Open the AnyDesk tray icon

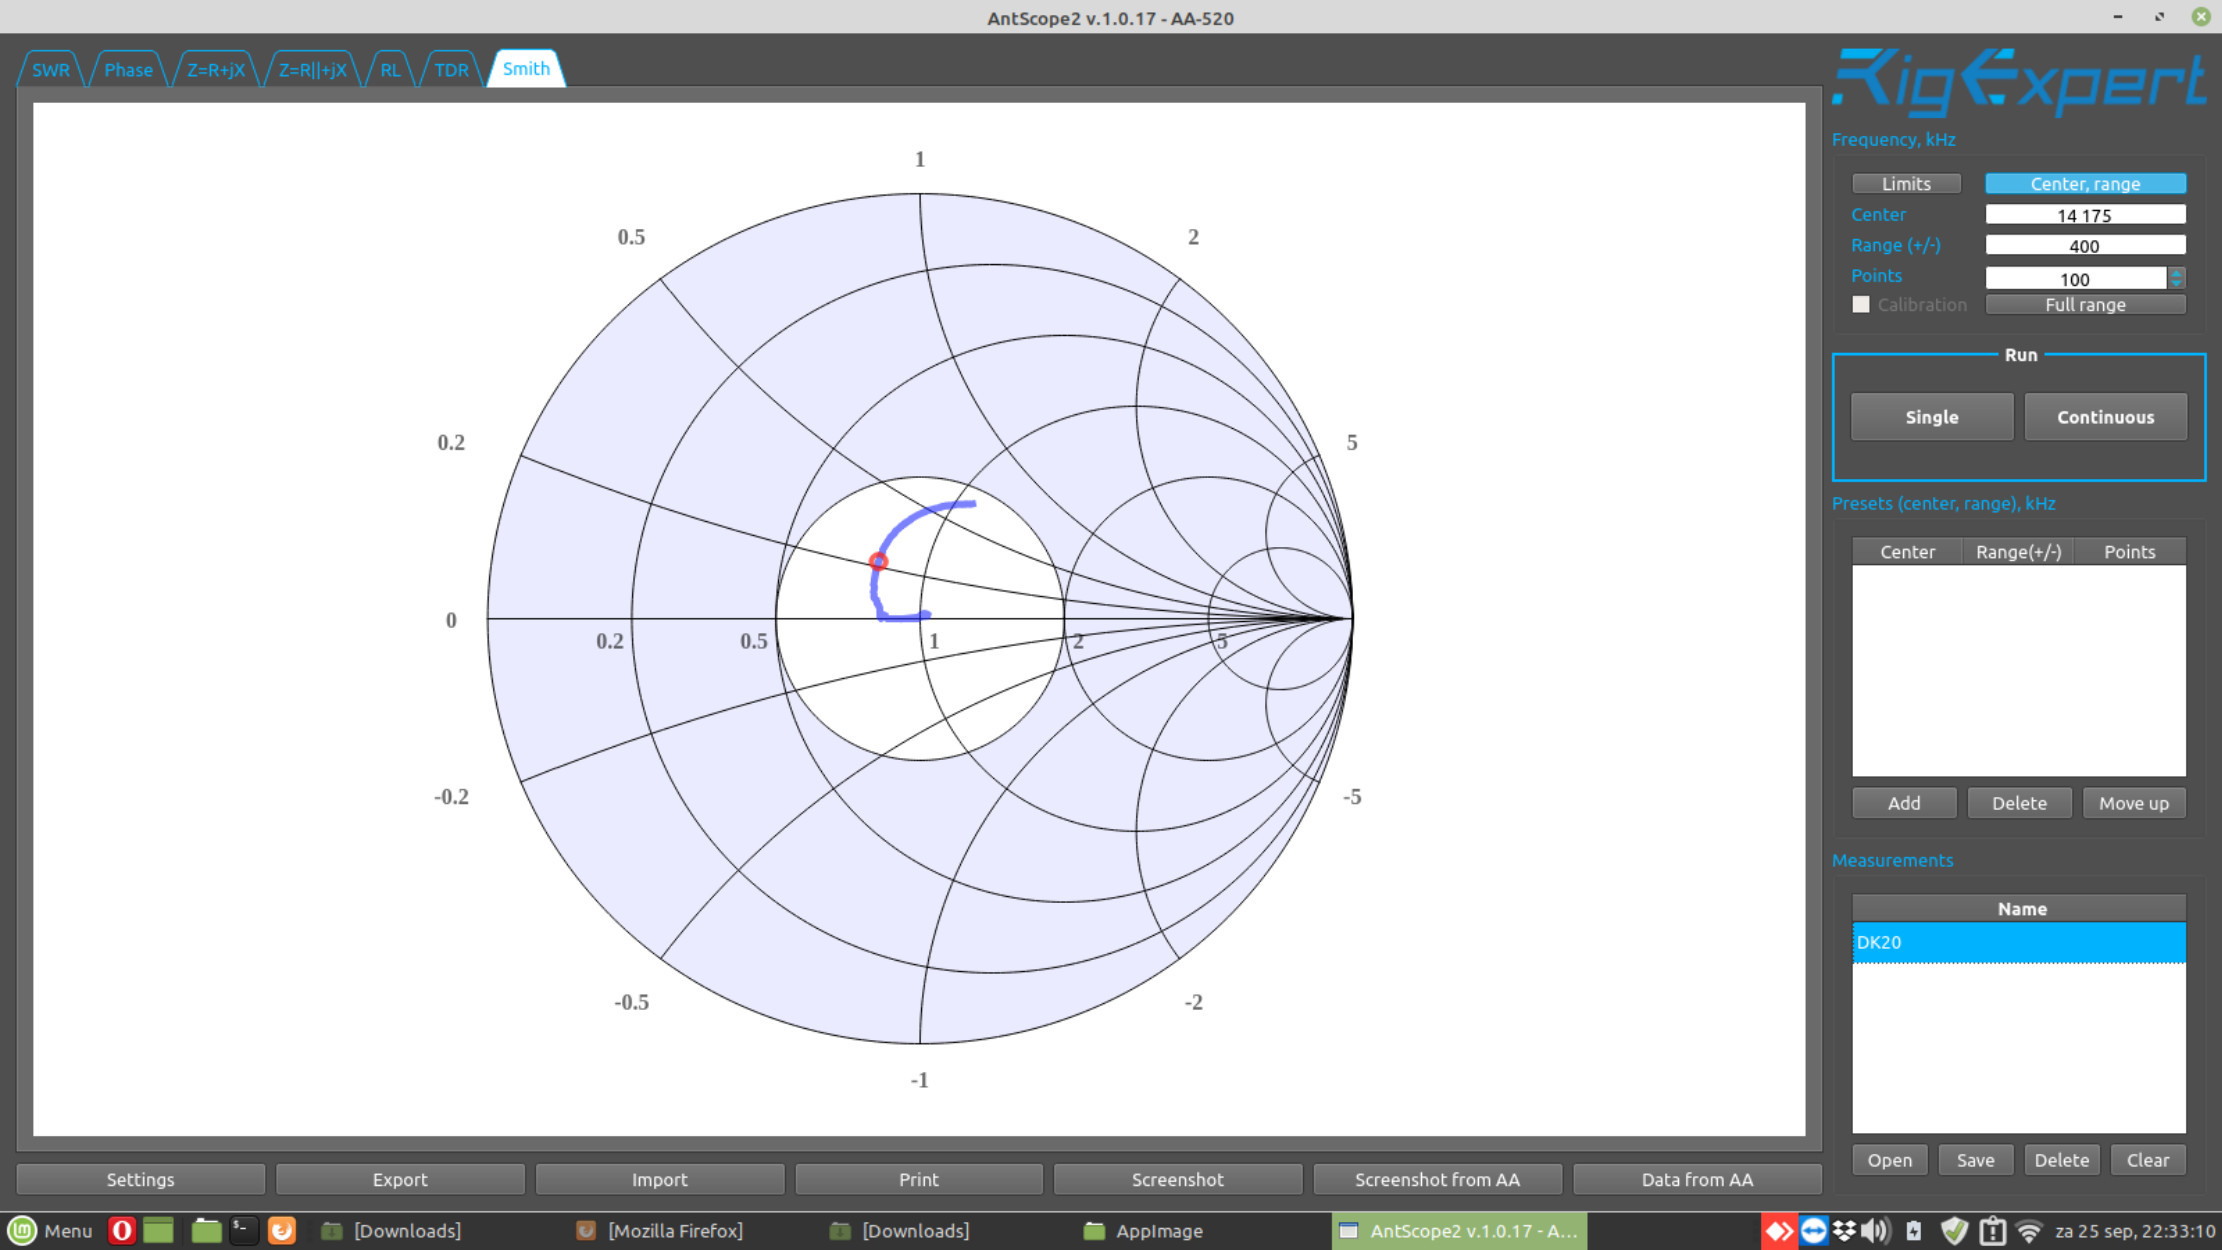(x=1777, y=1230)
